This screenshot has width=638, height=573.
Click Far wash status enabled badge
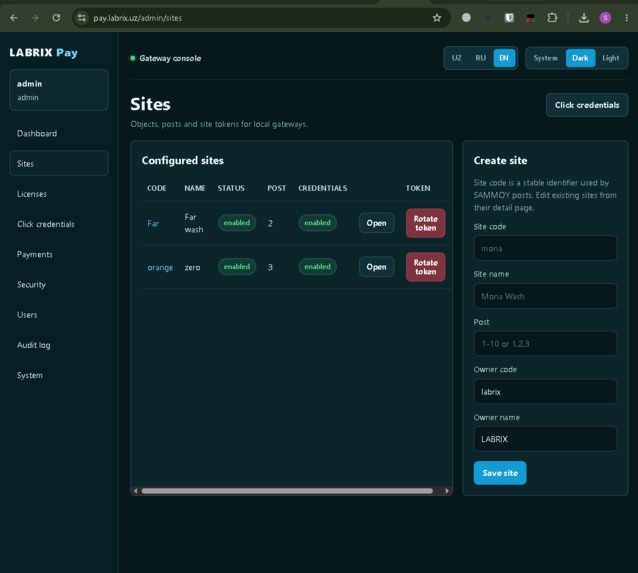click(237, 223)
